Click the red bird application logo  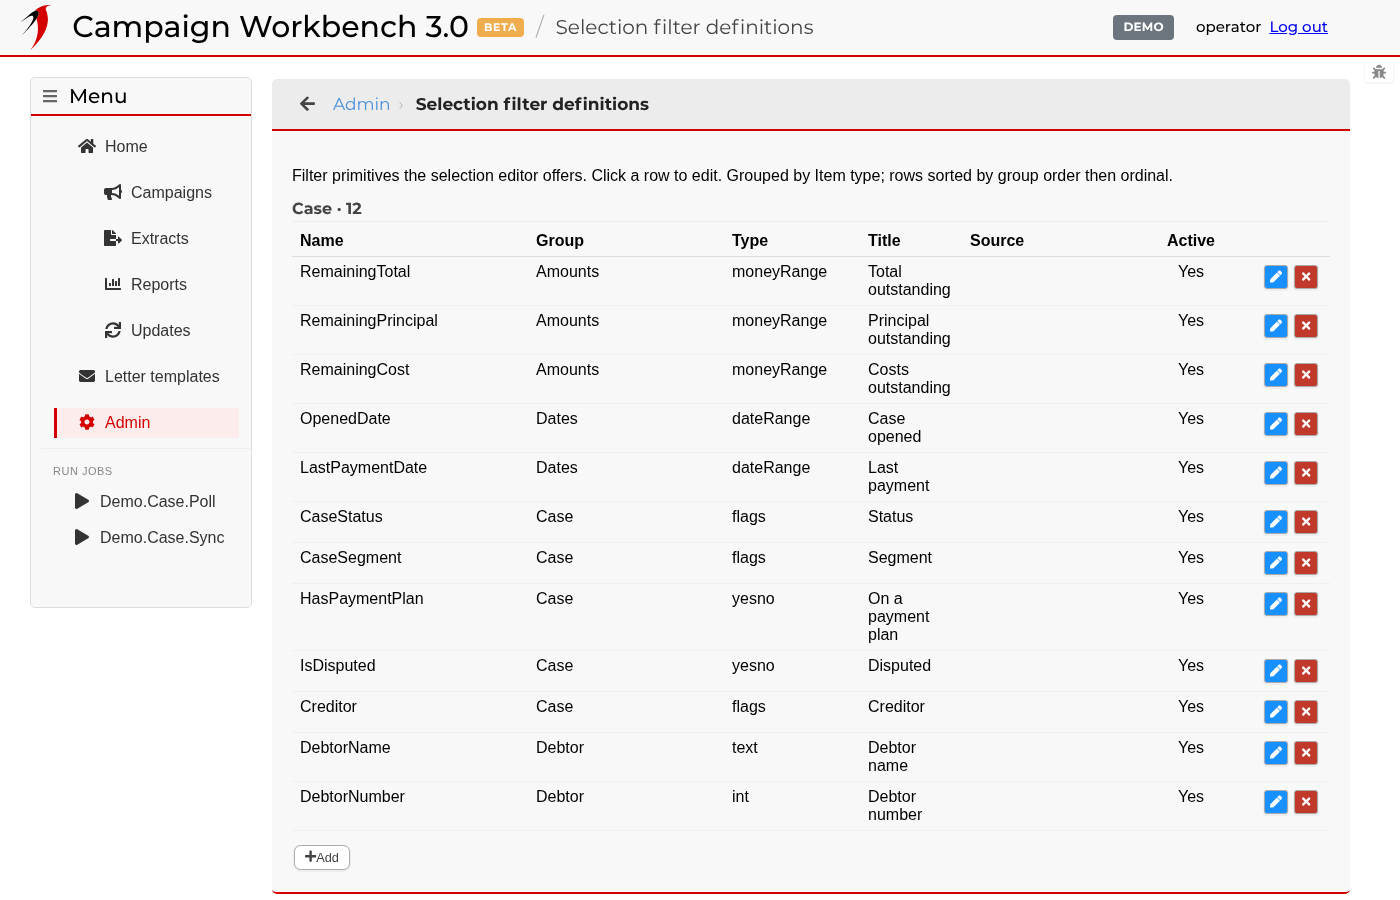click(37, 27)
